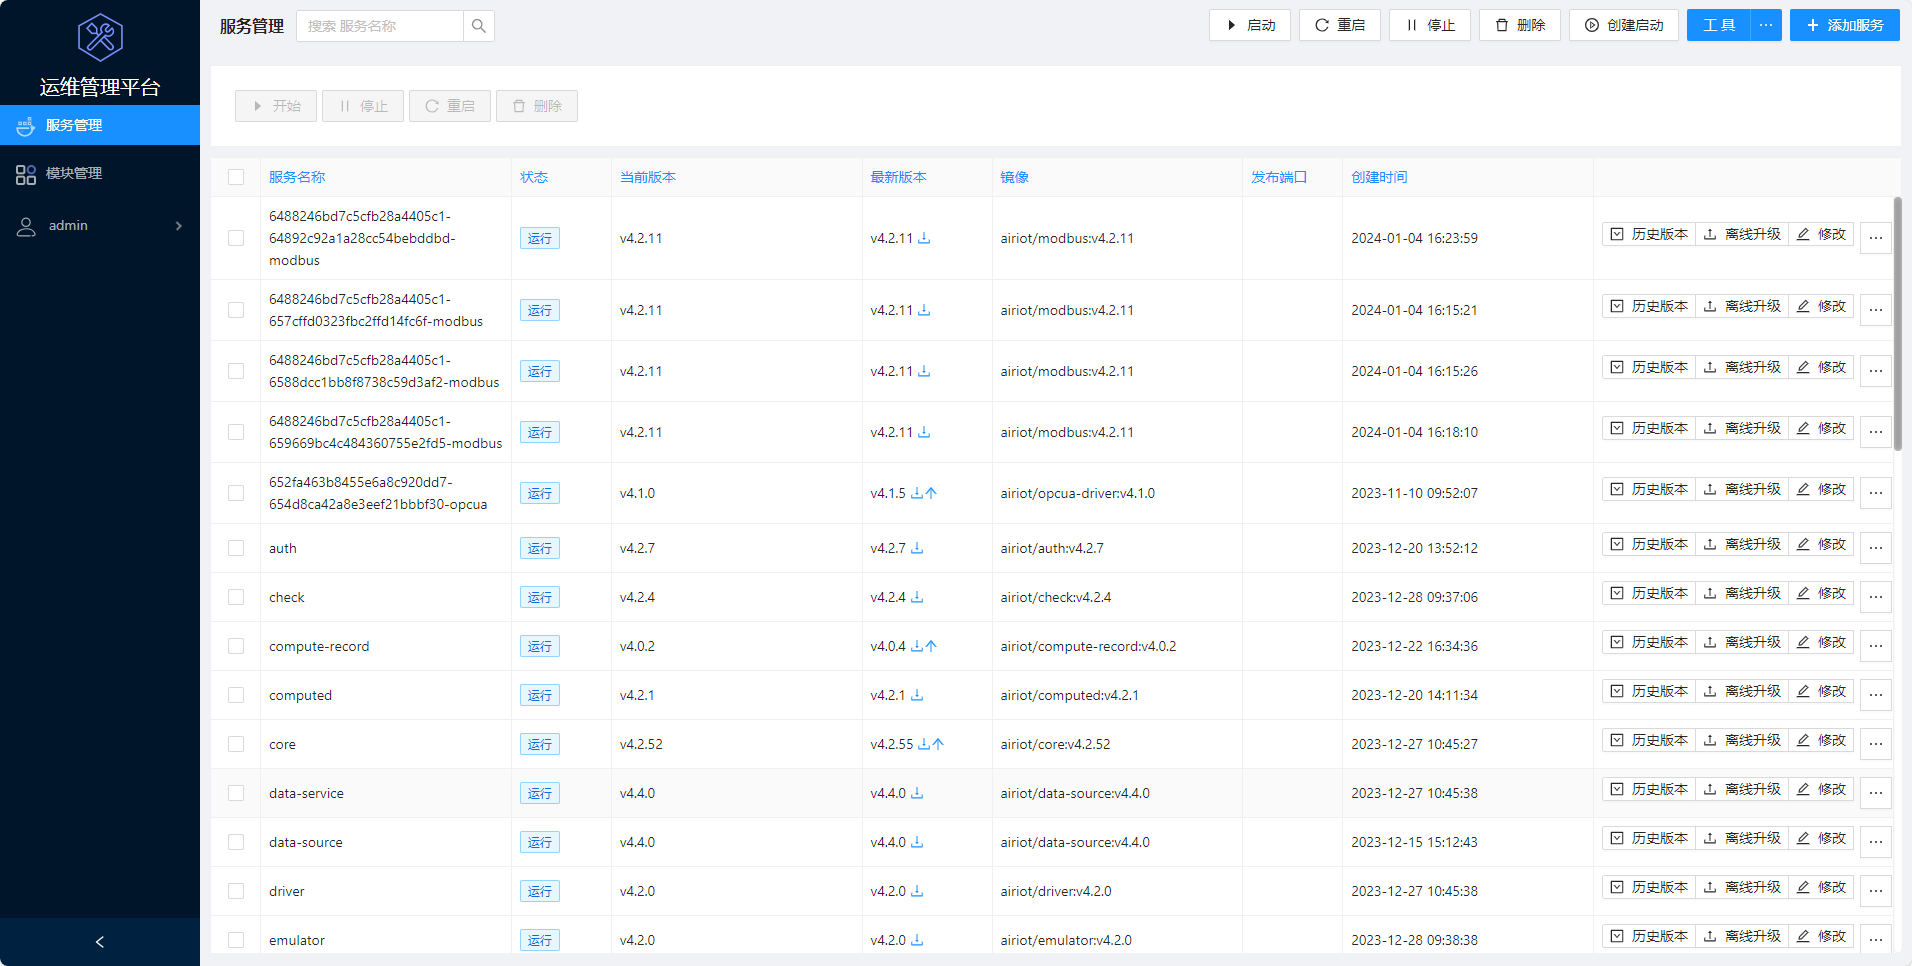Click the 重启 top toolbar button
The height and width of the screenshot is (966, 1912).
click(x=1340, y=26)
